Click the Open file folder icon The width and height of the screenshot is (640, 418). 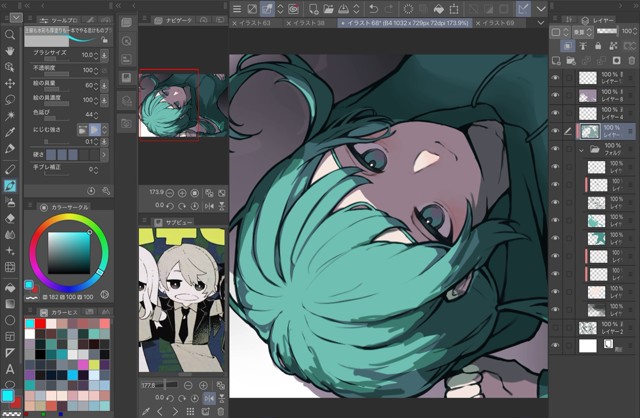329,9
